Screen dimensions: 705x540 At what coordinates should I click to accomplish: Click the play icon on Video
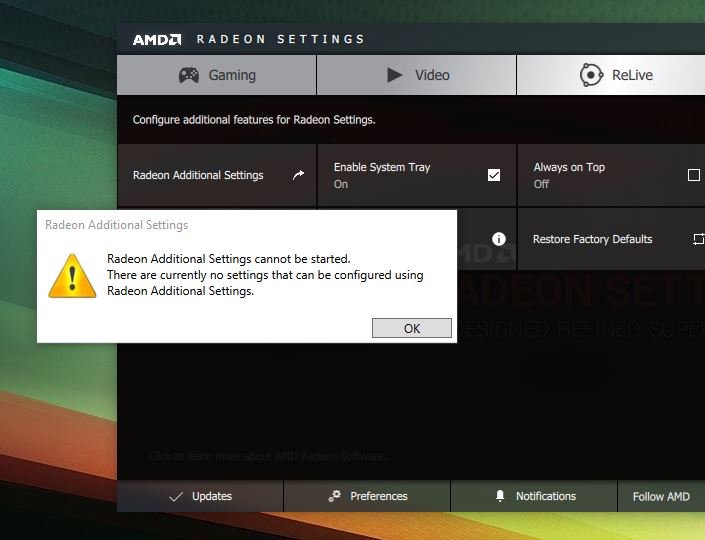[x=394, y=75]
